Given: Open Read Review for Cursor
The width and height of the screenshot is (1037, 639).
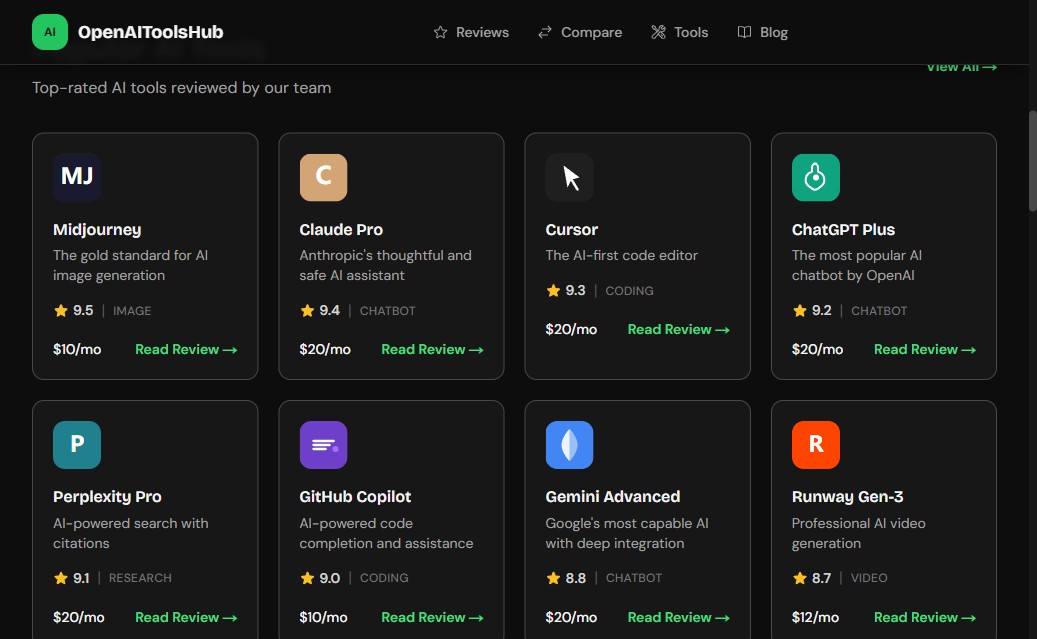Looking at the screenshot, I should click(x=678, y=329).
